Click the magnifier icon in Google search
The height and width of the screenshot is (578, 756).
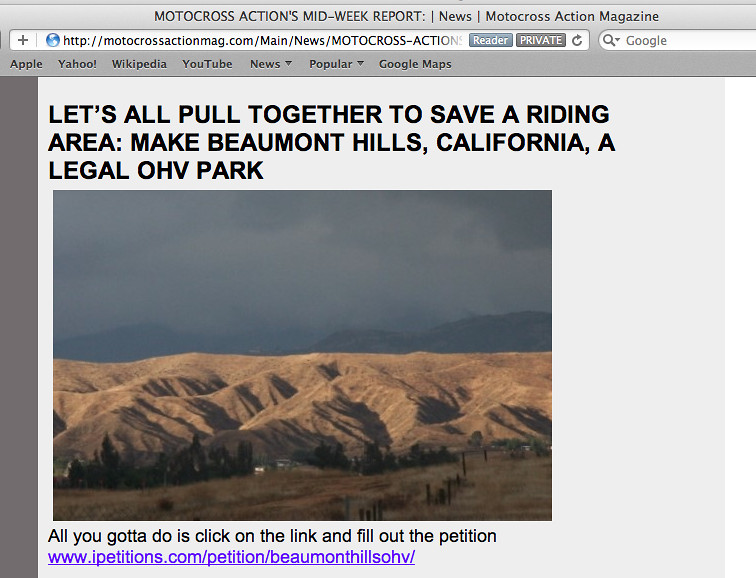point(608,40)
